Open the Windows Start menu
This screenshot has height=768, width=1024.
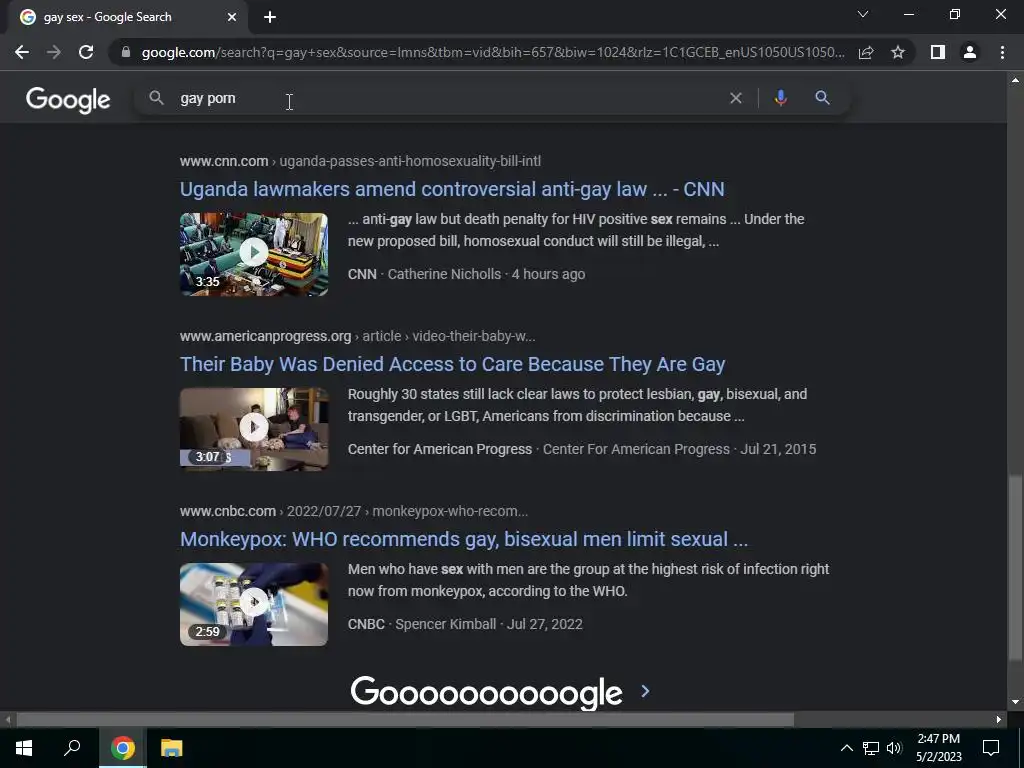(x=24, y=748)
